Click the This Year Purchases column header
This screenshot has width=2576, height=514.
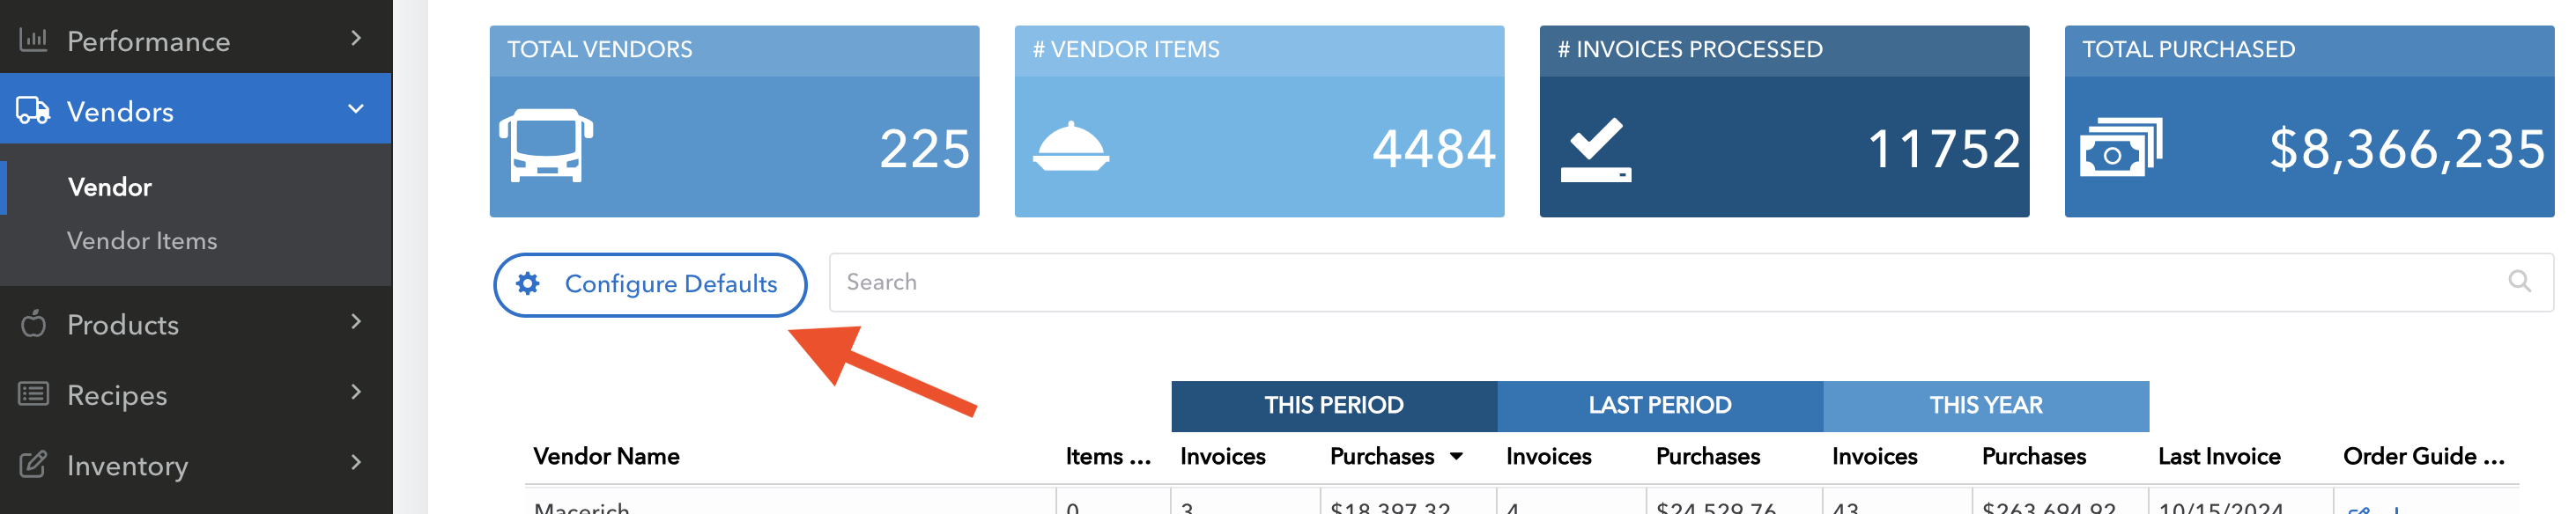(x=2034, y=457)
